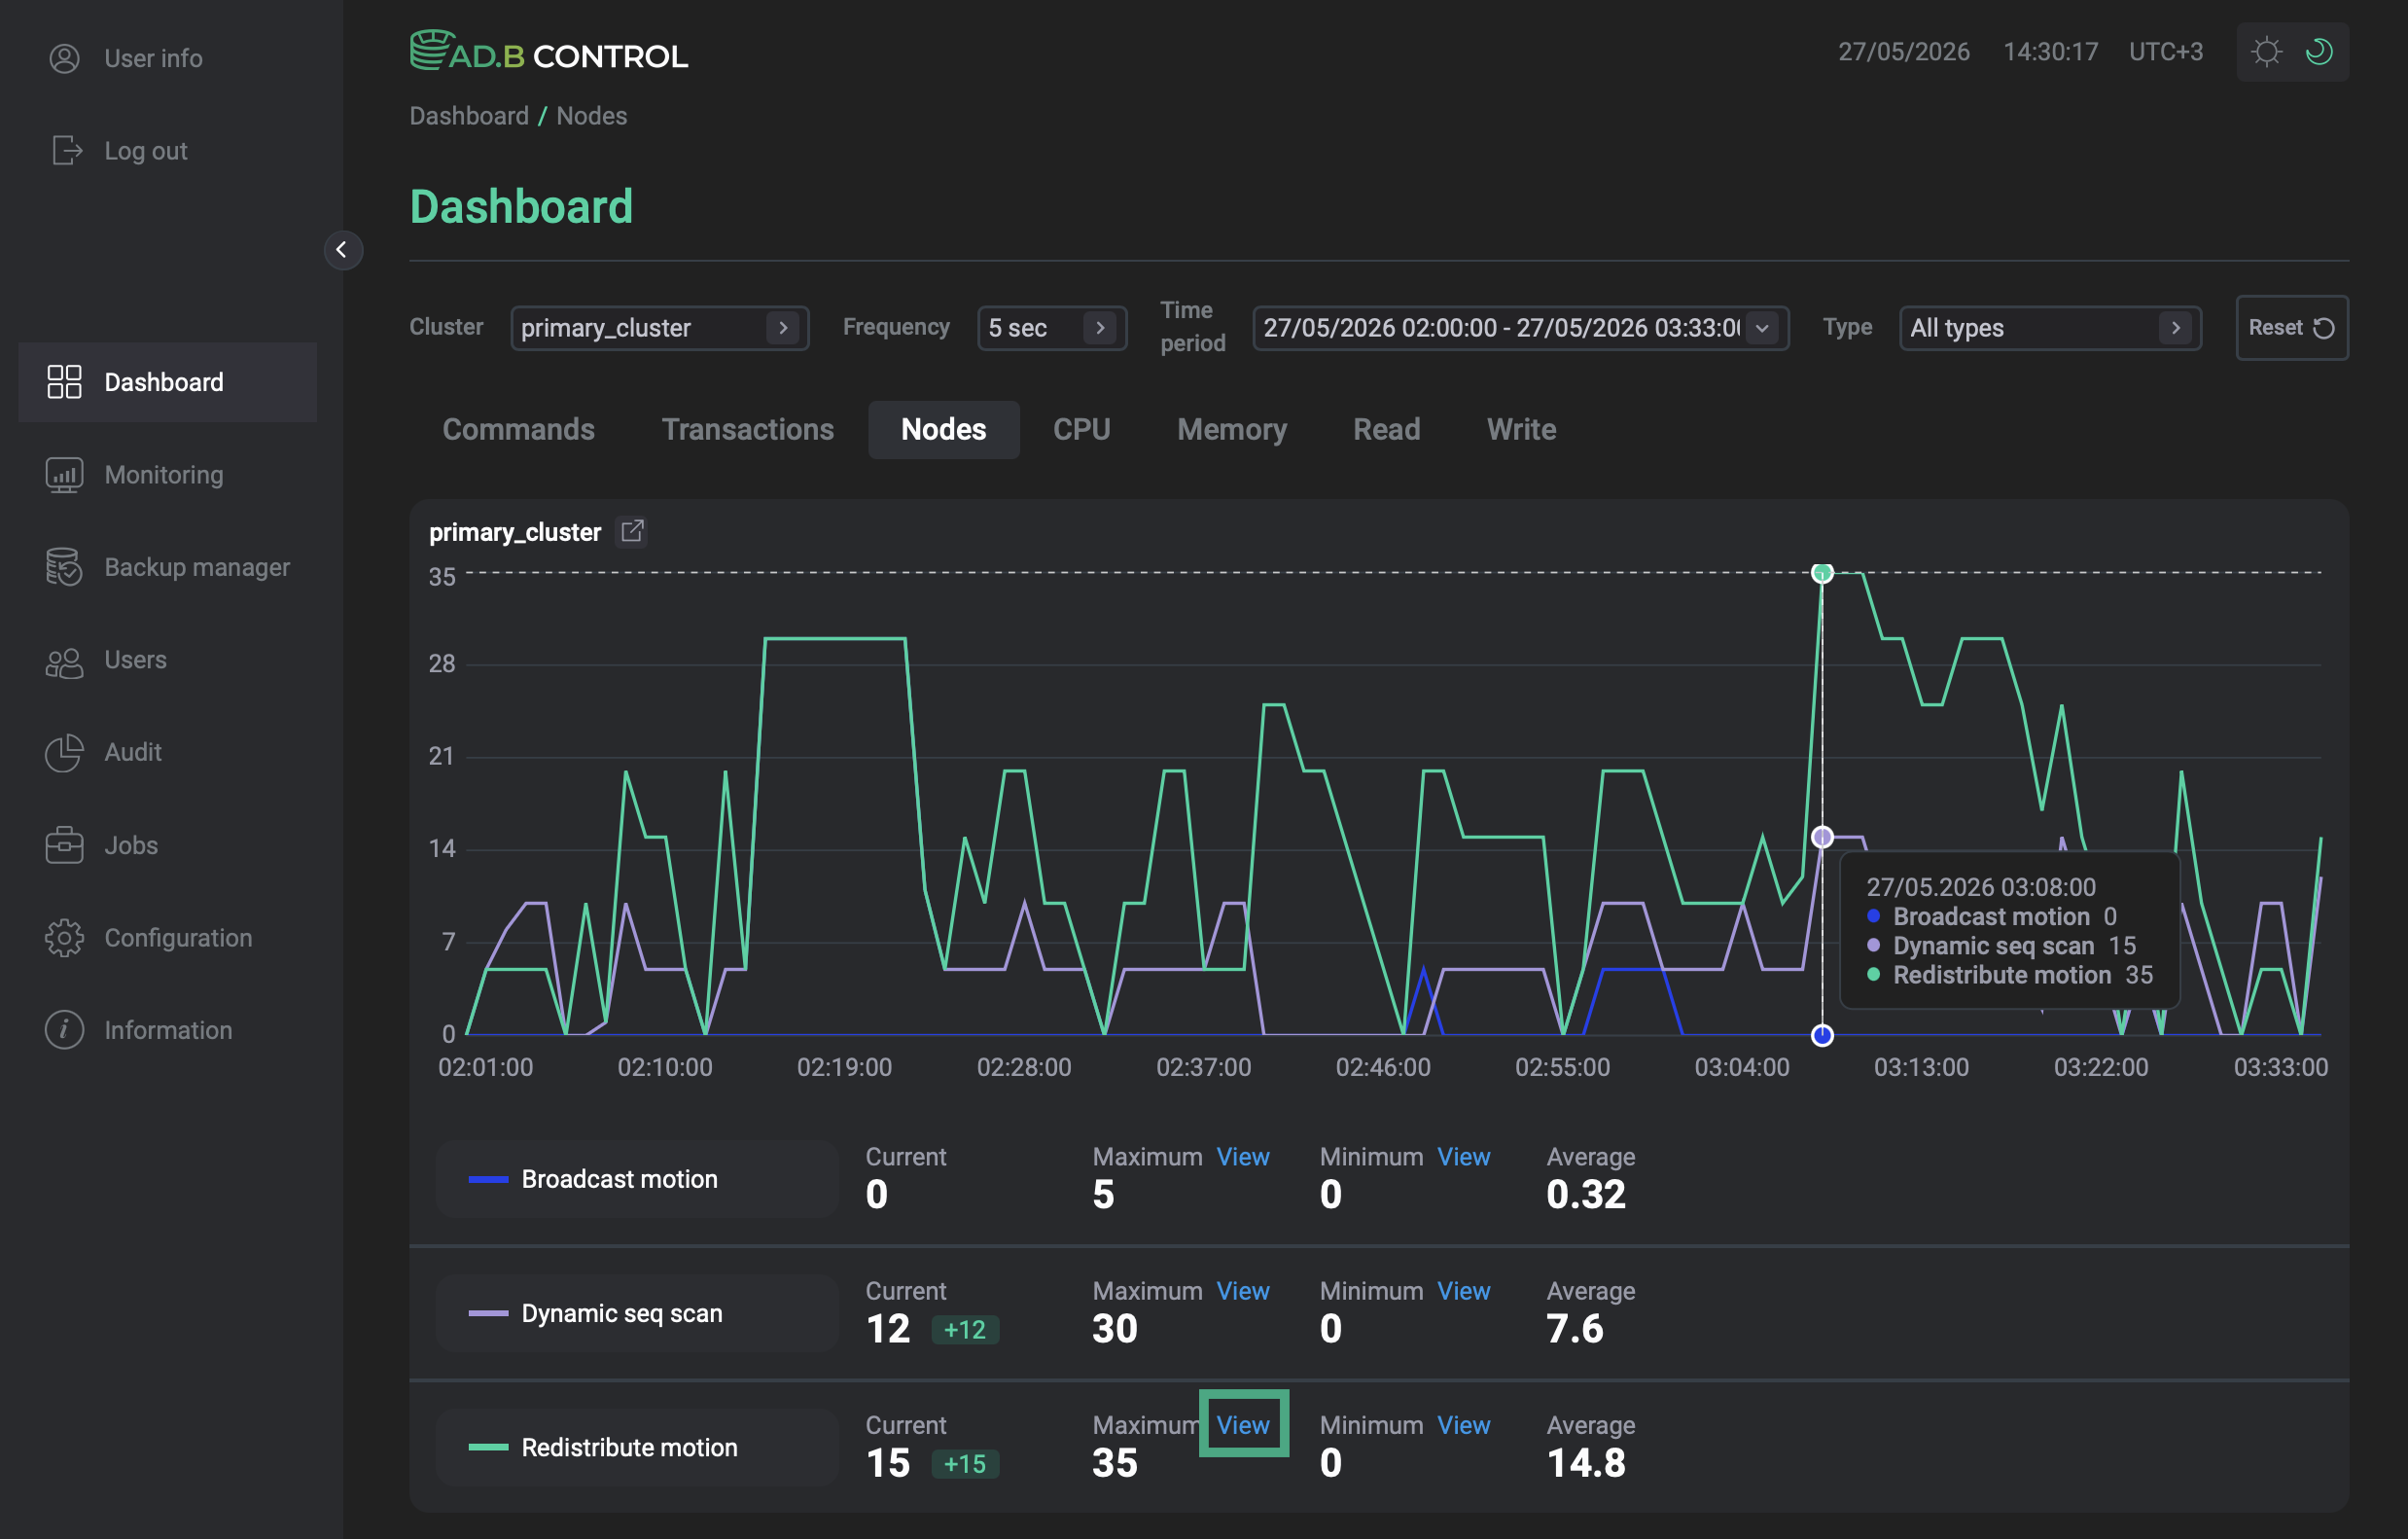The height and width of the screenshot is (1539, 2408).
Task: Click the Audit pie chart icon
Action: pos(64,752)
